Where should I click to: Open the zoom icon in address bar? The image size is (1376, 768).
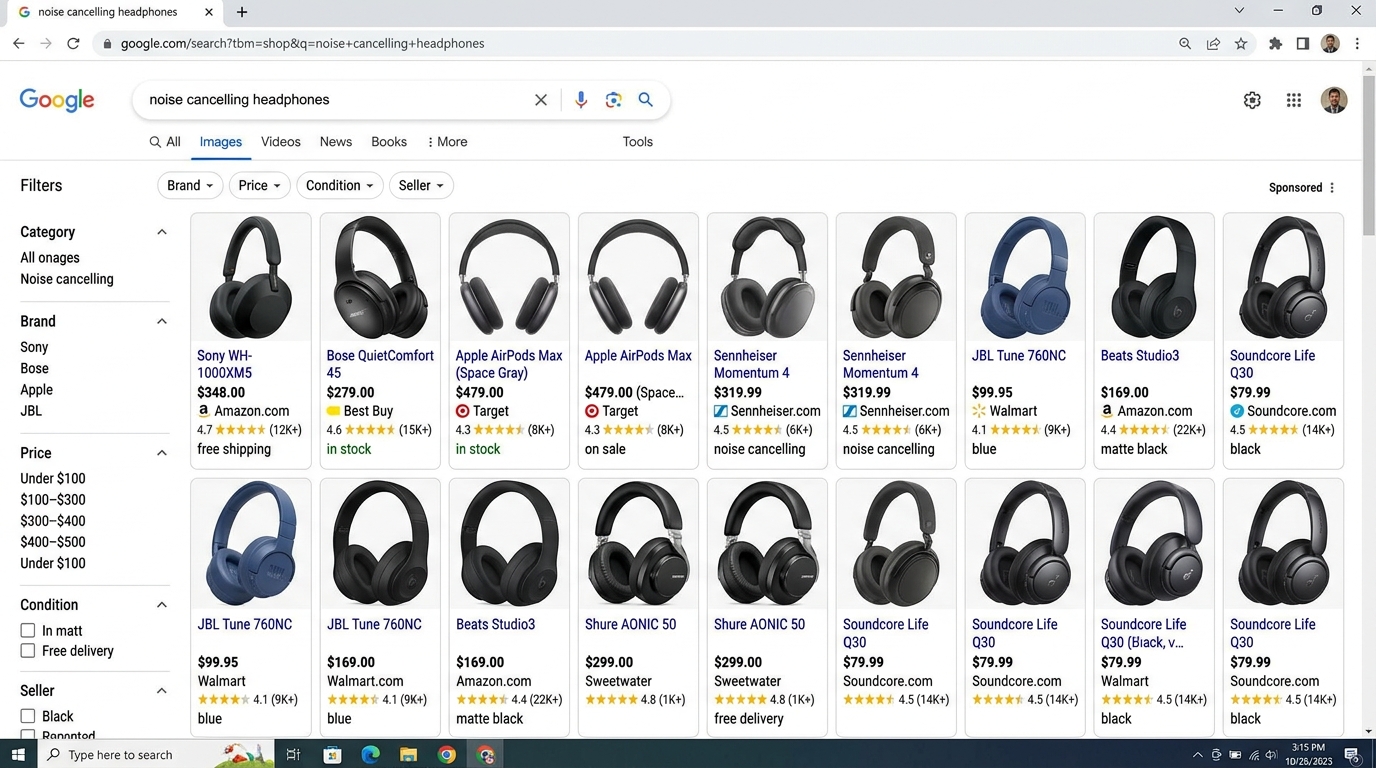click(1185, 43)
